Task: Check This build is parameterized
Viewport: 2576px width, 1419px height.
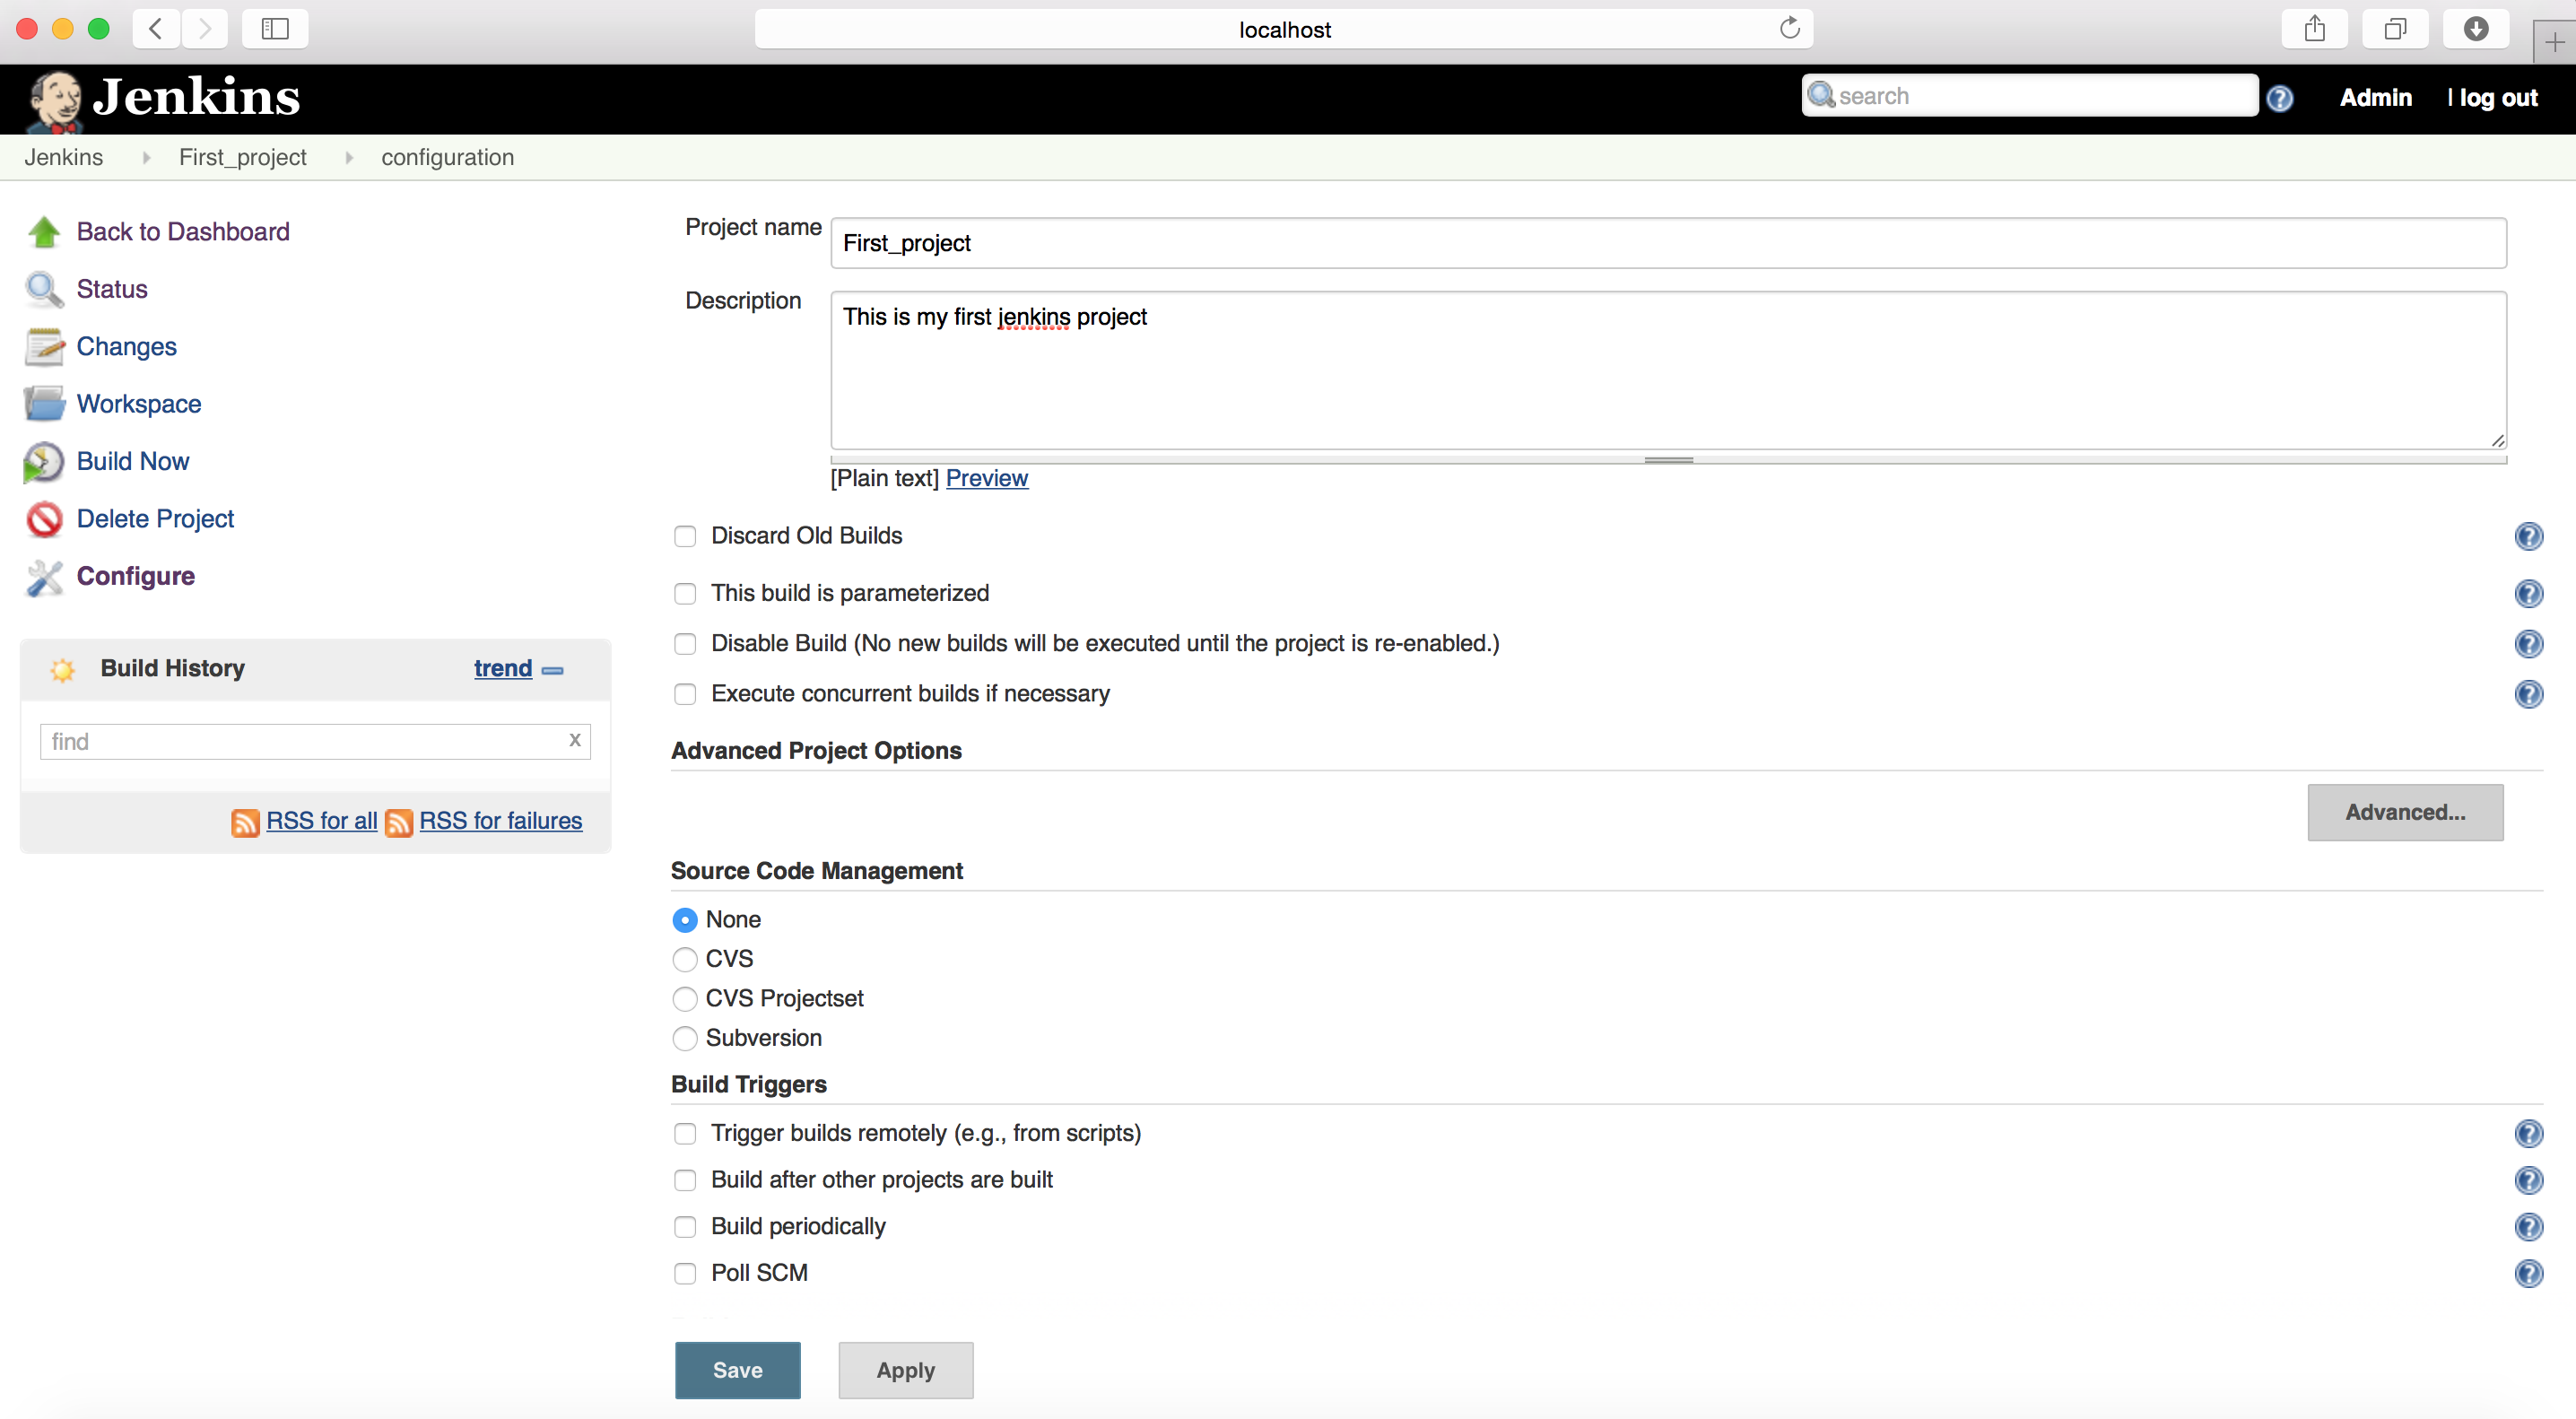Action: (x=685, y=594)
